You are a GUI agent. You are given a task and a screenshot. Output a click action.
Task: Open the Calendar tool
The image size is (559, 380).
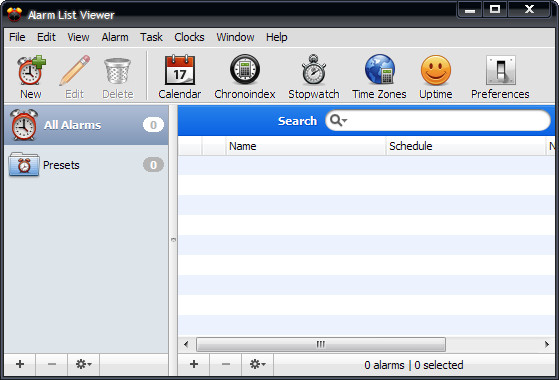[180, 77]
